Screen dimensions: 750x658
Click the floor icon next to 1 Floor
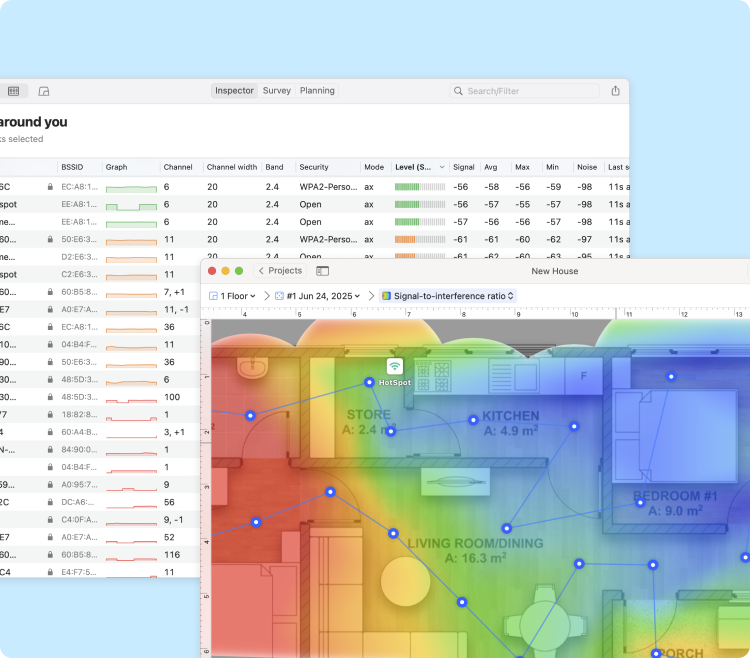213,296
